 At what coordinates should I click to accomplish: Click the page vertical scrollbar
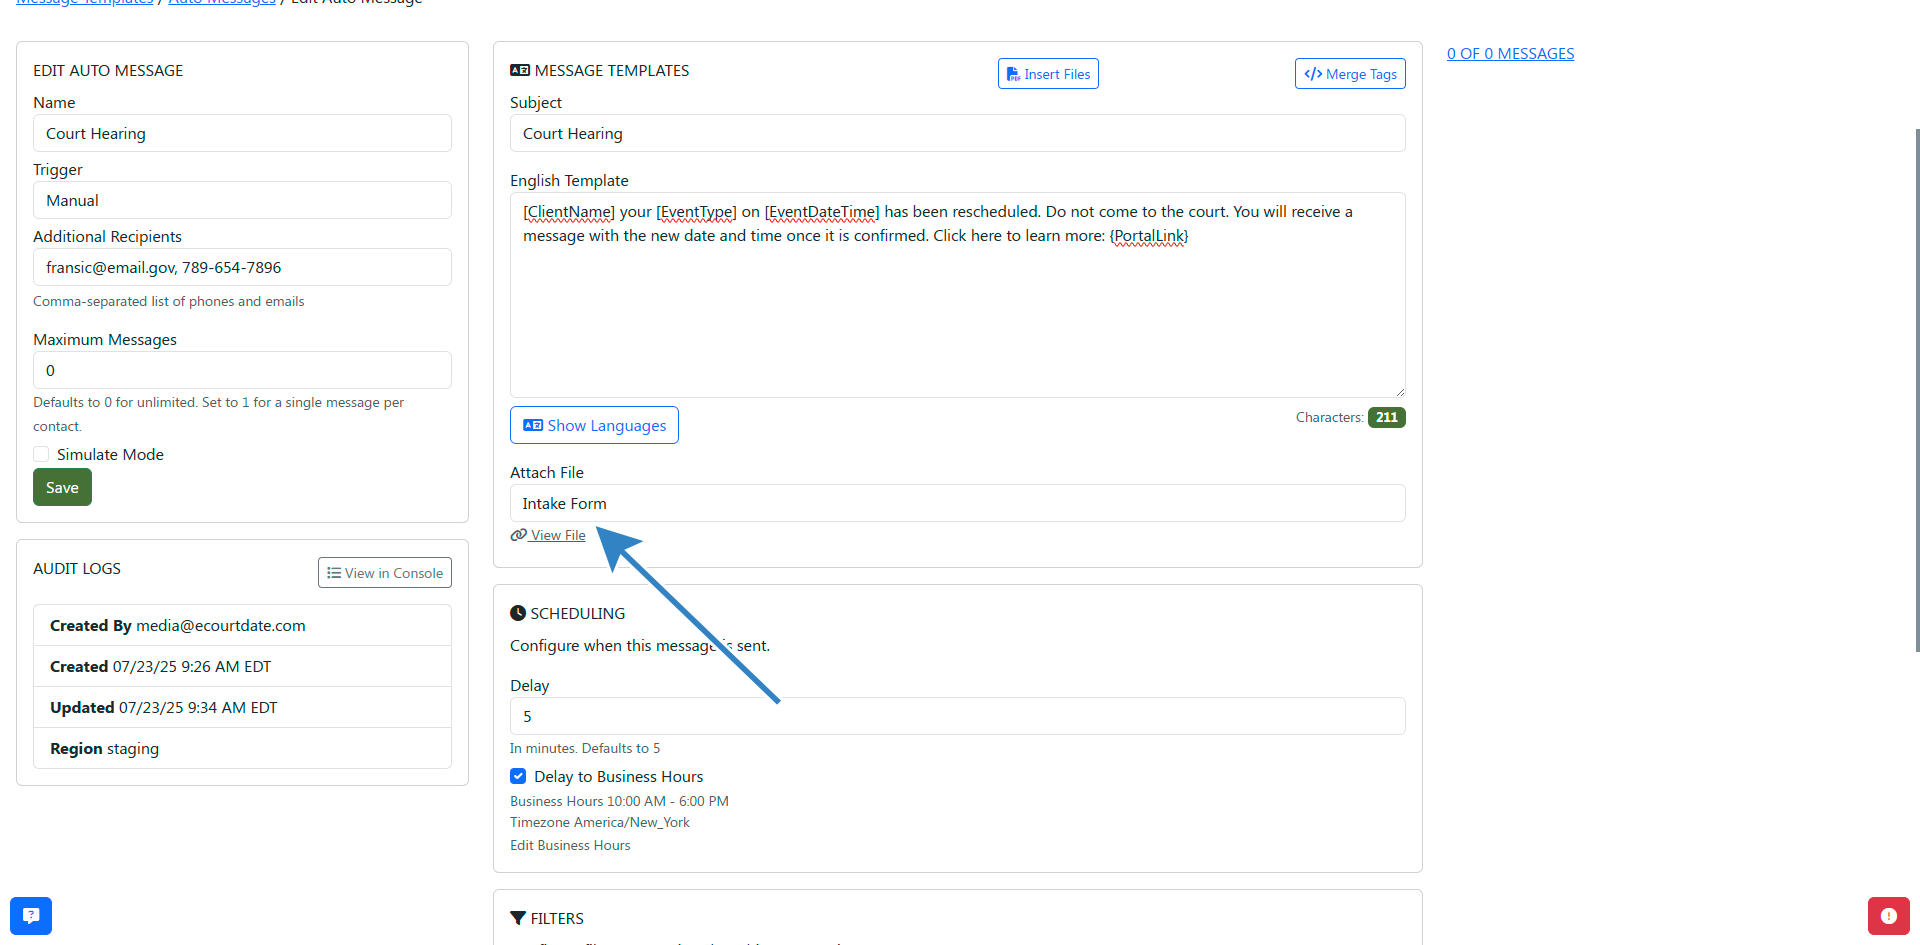tap(1916, 390)
